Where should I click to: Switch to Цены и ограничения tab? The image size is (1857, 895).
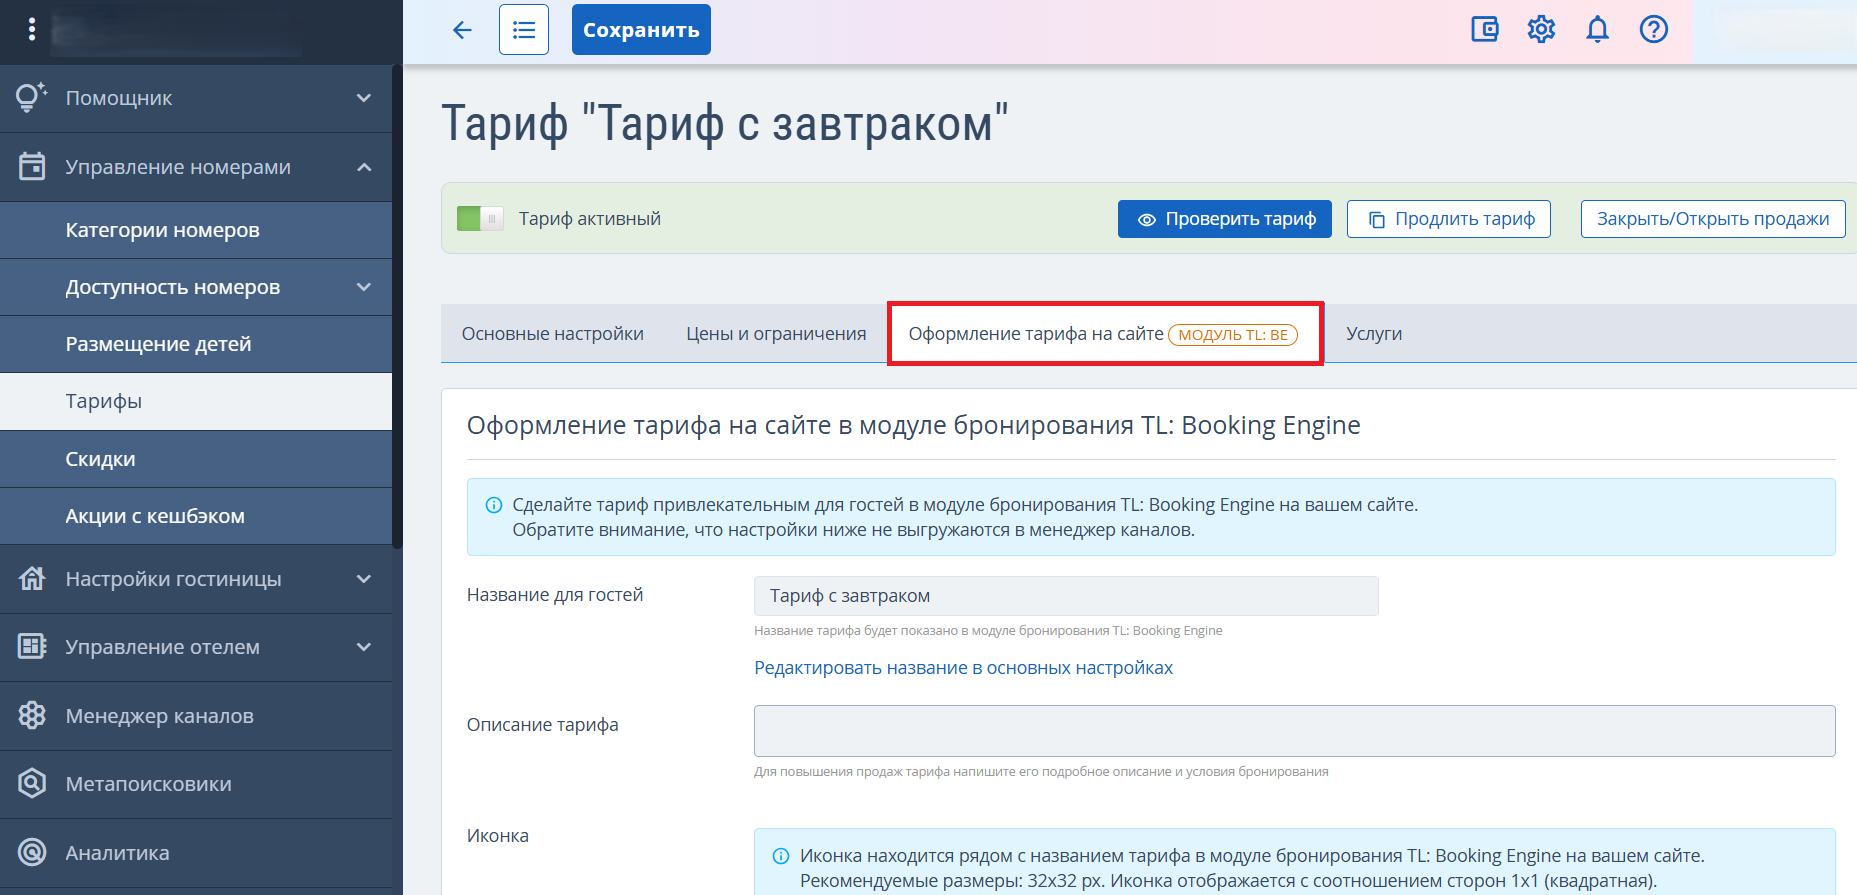[x=776, y=334]
